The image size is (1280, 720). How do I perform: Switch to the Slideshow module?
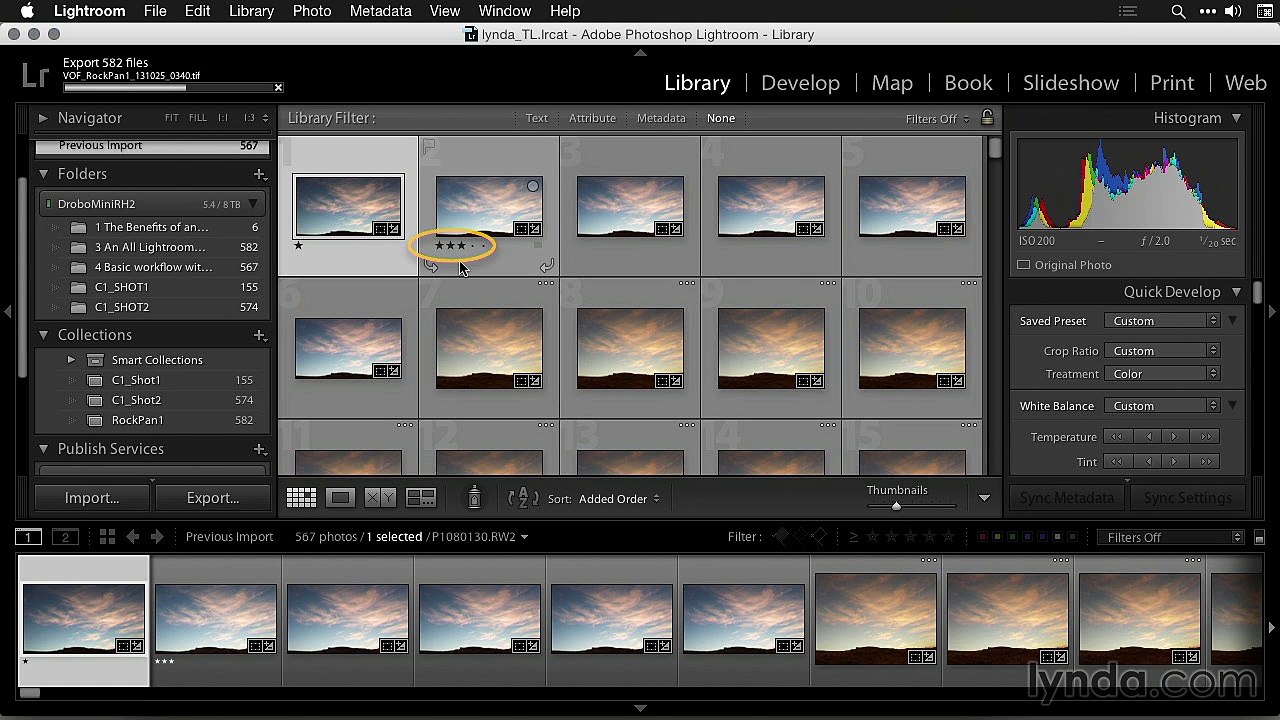coord(1071,83)
